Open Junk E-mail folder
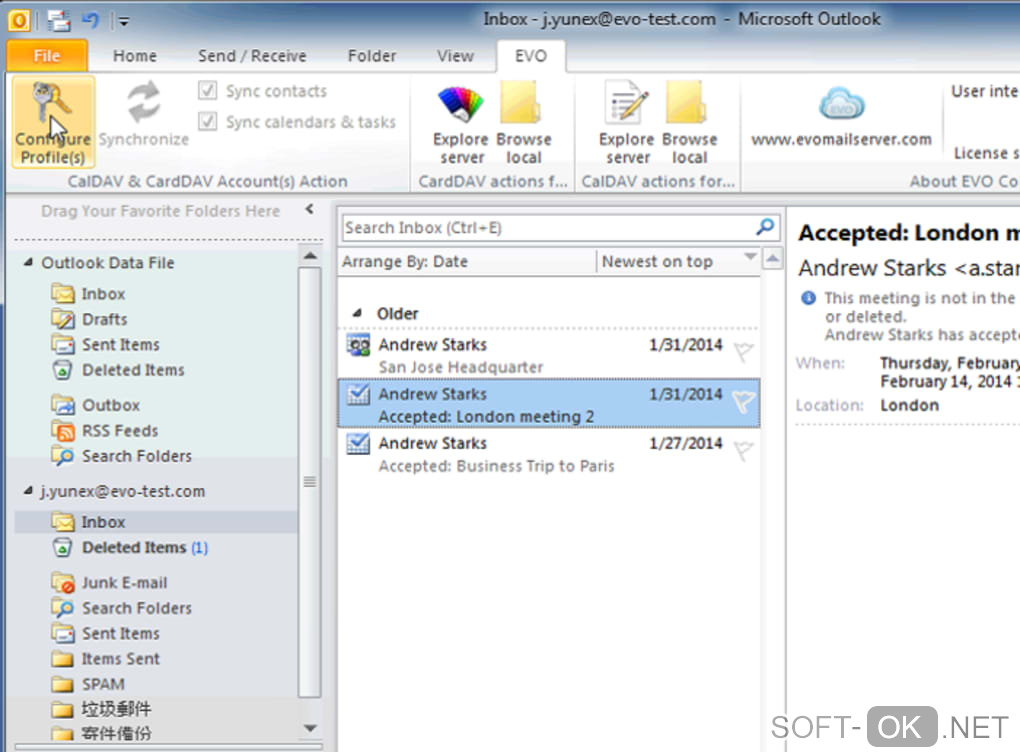The width and height of the screenshot is (1020, 752). pyautogui.click(x=124, y=583)
